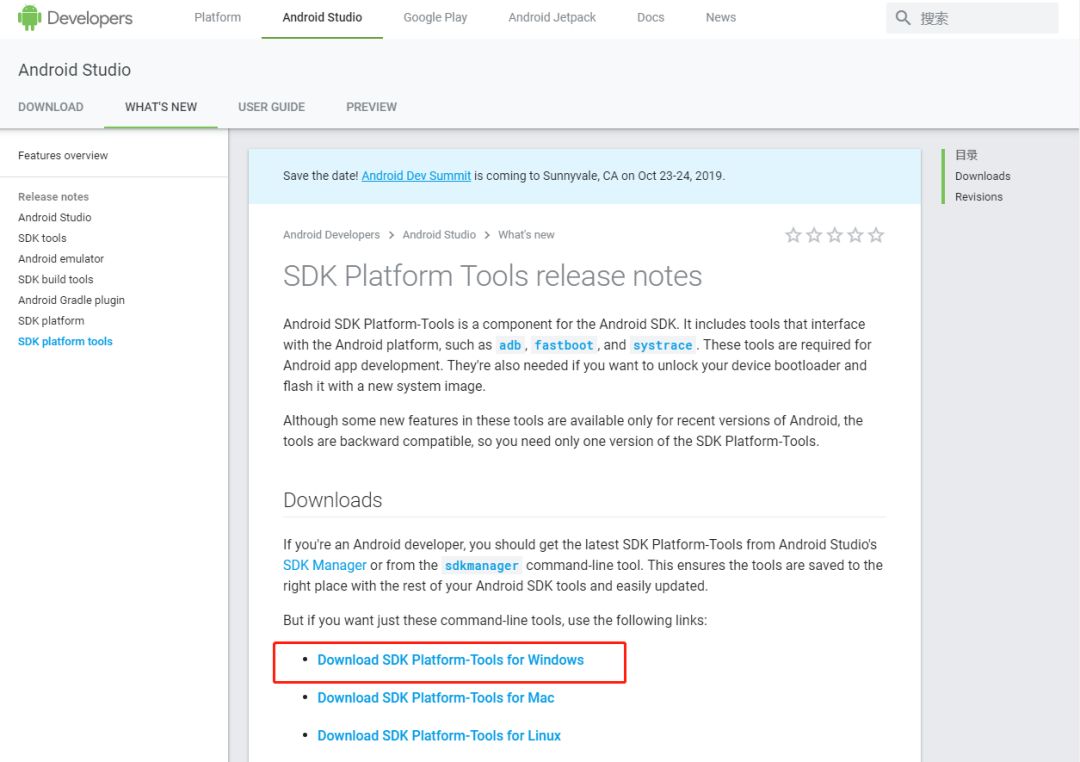
Task: Open the Platform top menu
Action: 218,17
